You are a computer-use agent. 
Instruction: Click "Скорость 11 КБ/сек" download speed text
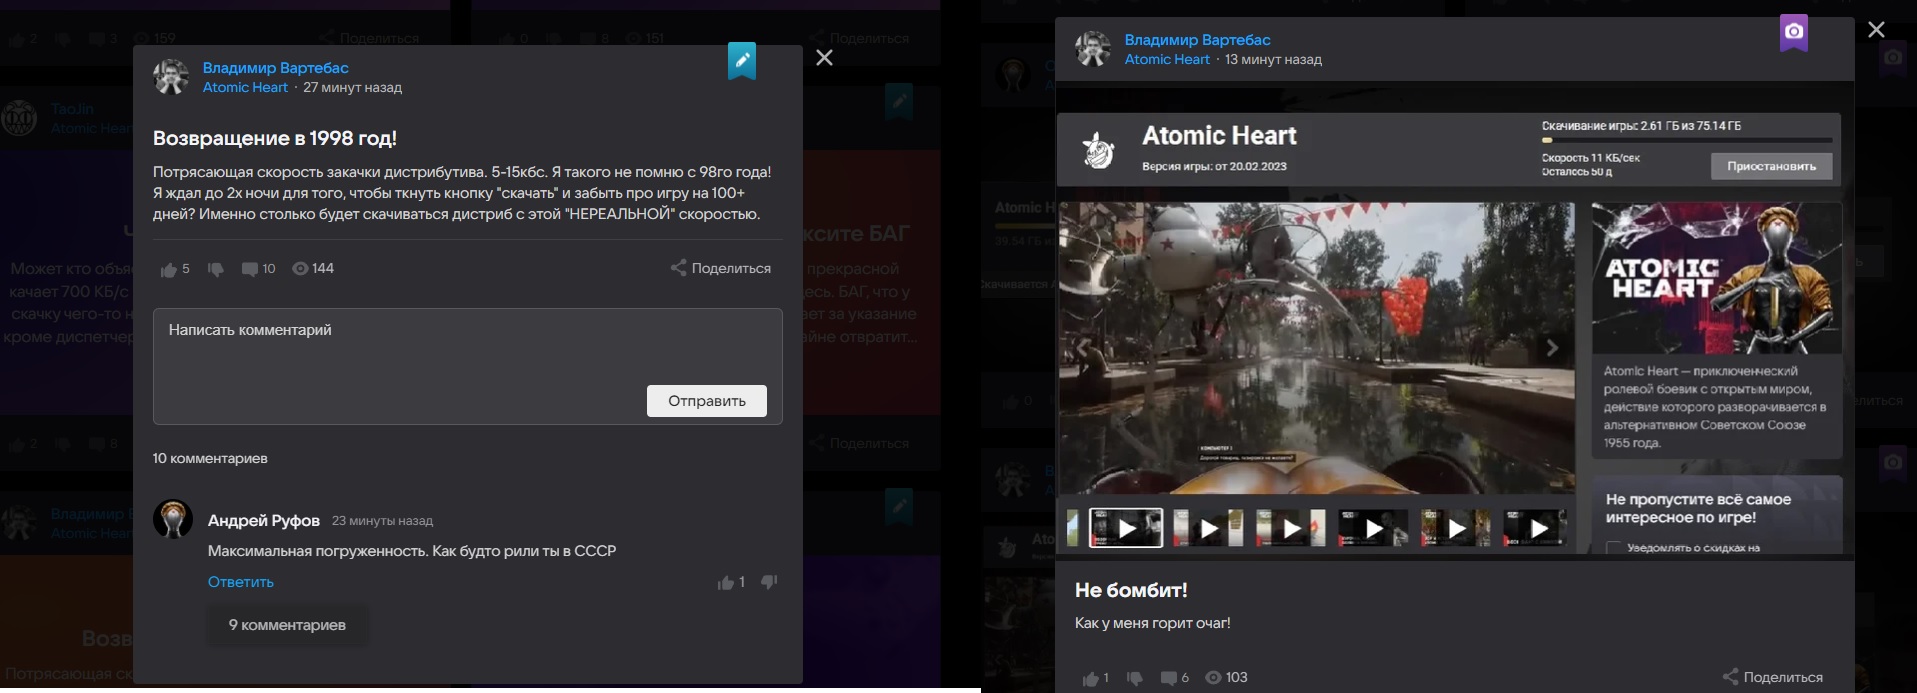coord(1591,158)
